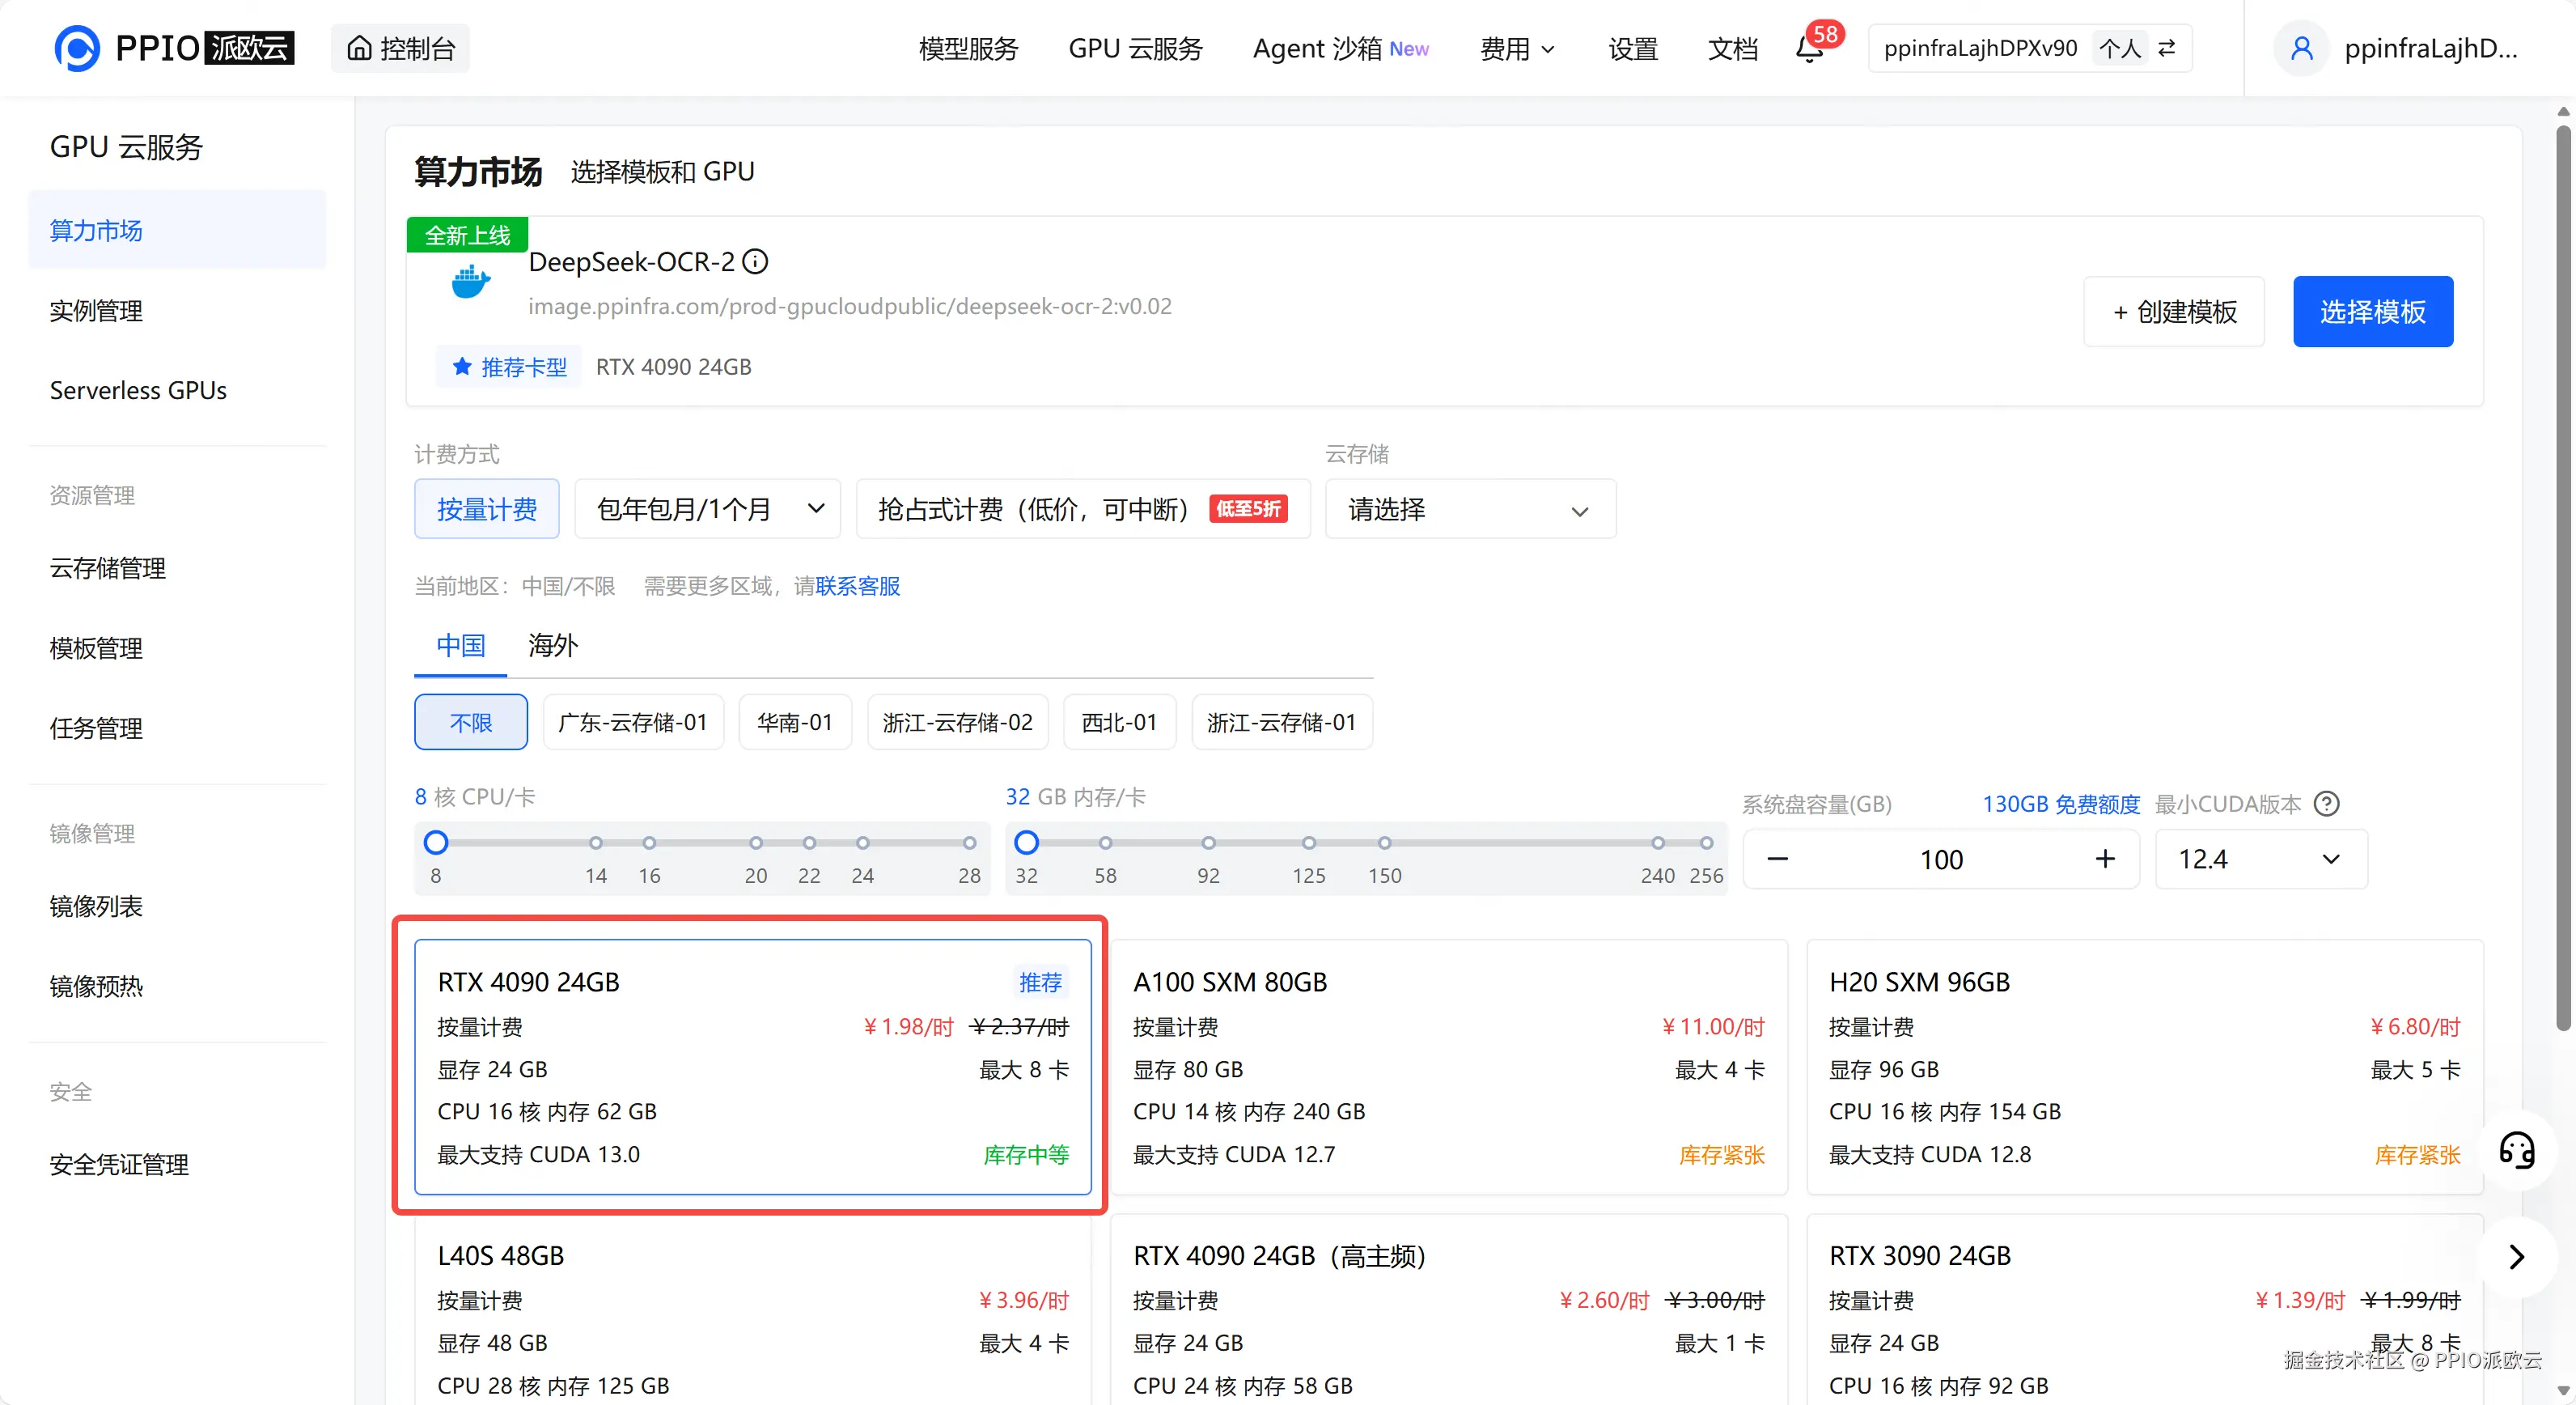This screenshot has width=2576, height=1405.
Task: Open customer support headset icon
Action: pyautogui.click(x=2516, y=1151)
